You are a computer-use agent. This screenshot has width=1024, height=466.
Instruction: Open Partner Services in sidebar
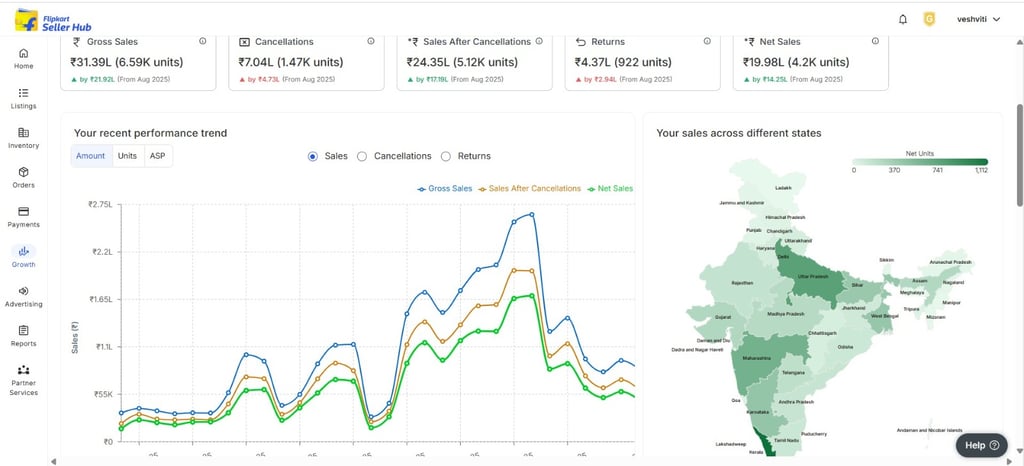(24, 371)
